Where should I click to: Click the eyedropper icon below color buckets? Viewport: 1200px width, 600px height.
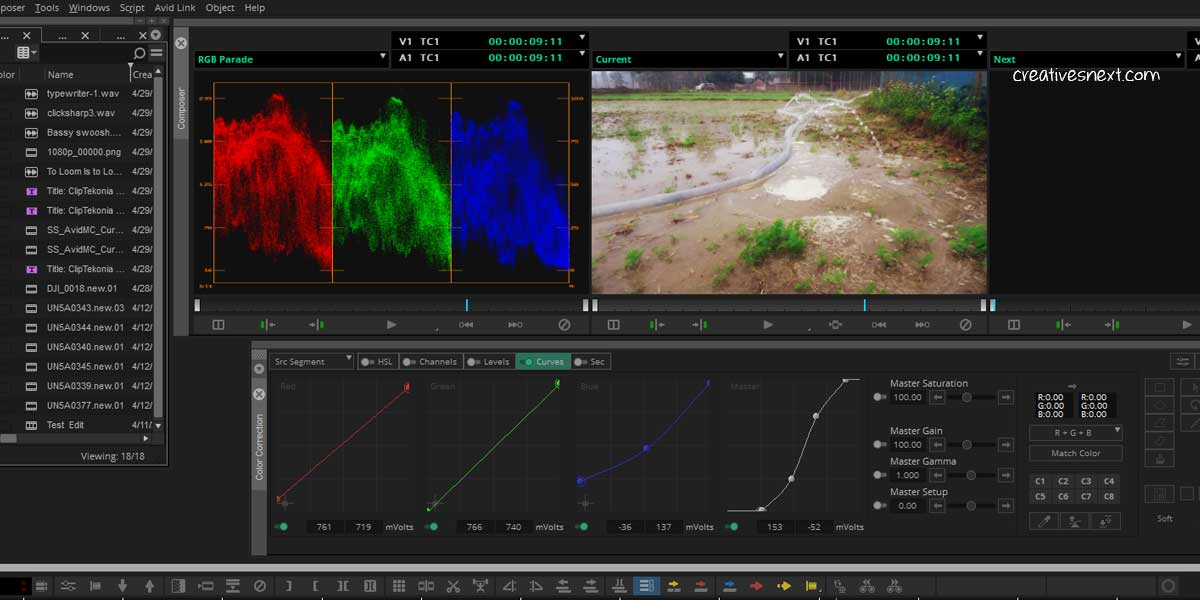[x=1044, y=521]
